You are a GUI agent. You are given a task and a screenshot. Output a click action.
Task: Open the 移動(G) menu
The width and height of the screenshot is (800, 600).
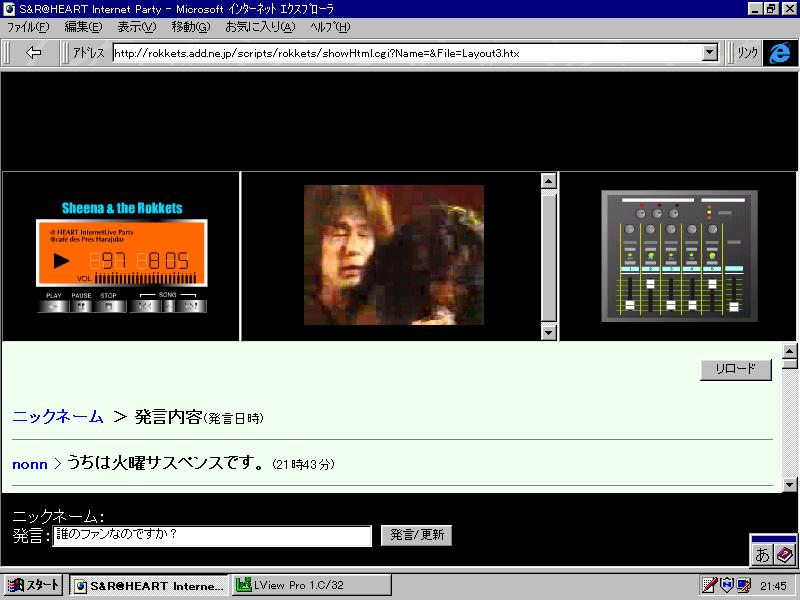[x=191, y=28]
